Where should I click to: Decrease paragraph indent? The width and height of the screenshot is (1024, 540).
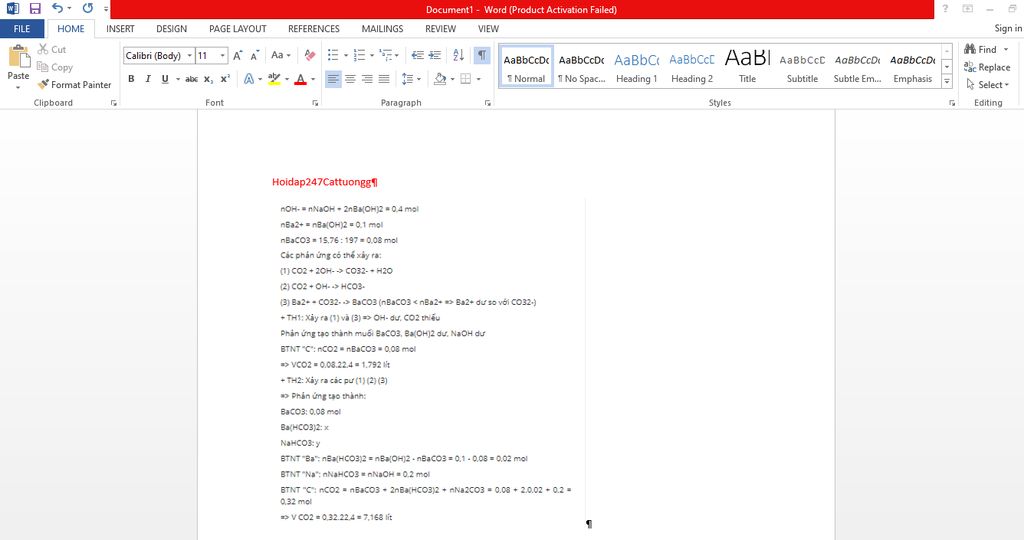417,56
